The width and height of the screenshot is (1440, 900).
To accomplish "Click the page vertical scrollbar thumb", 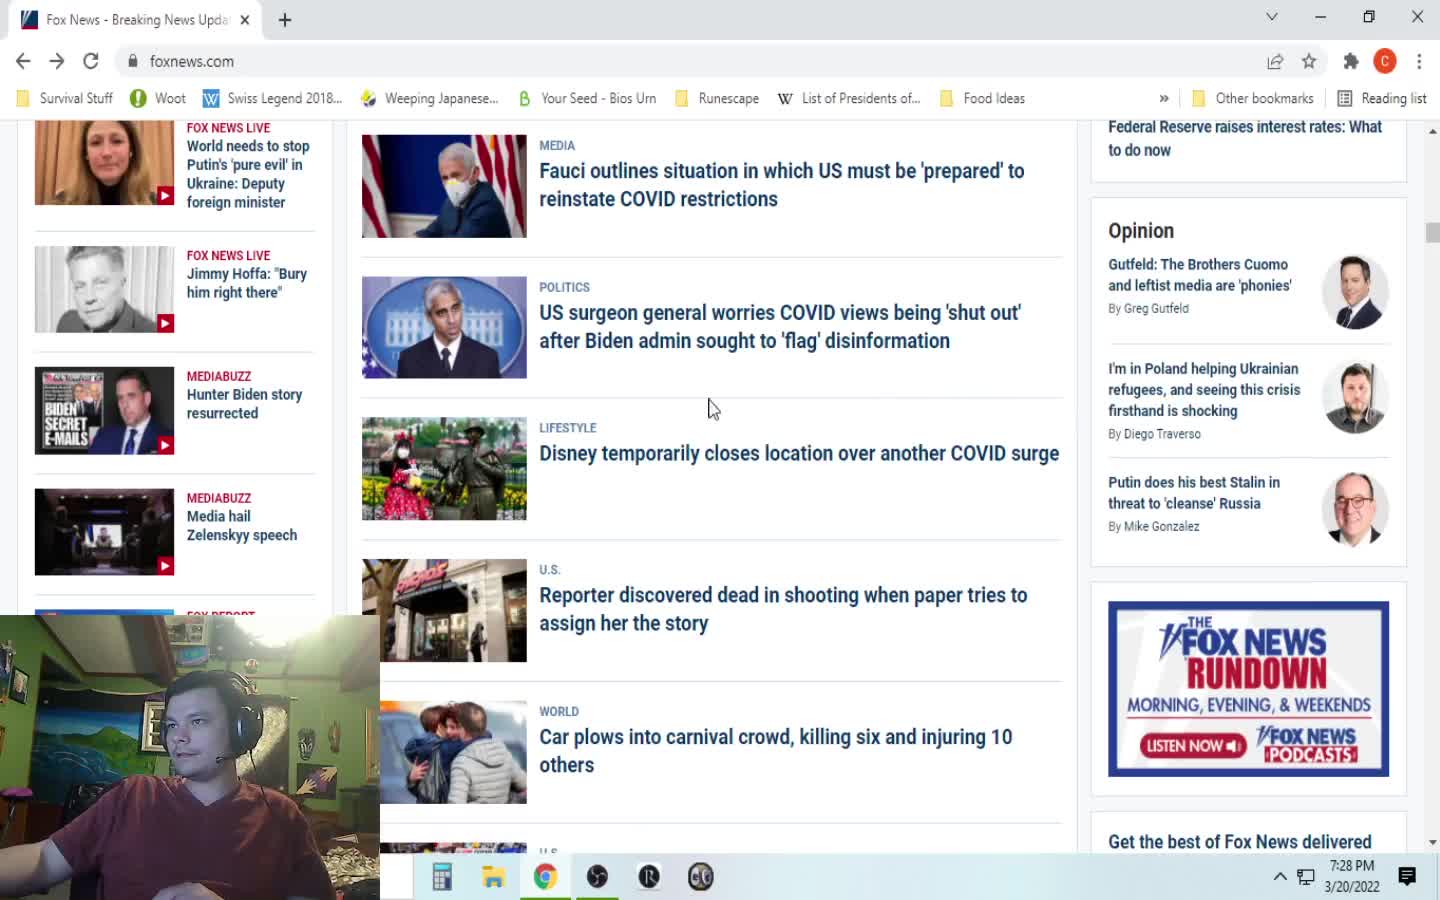I will [1432, 232].
